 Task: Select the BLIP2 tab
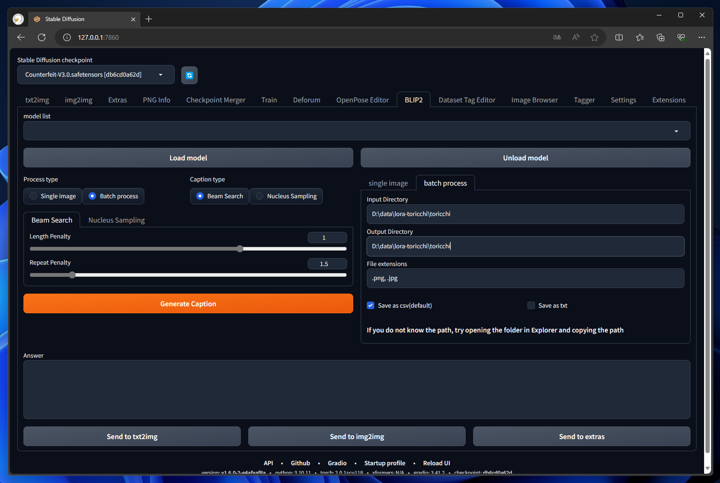click(413, 100)
